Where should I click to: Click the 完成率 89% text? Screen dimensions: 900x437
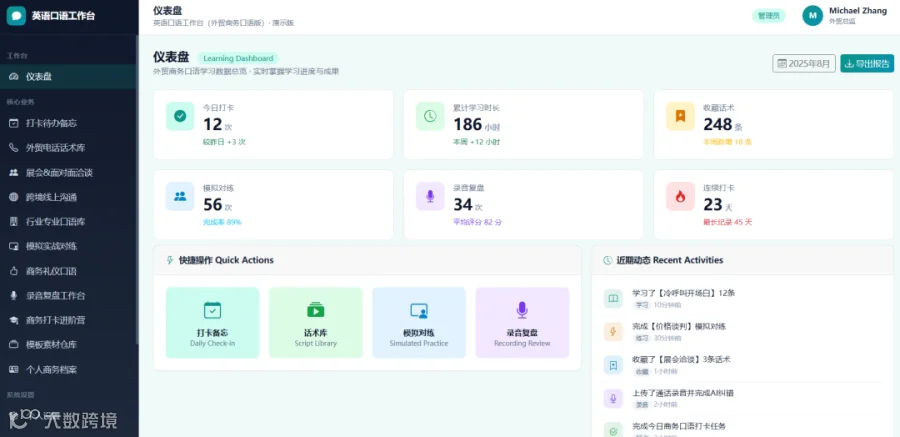(x=222, y=222)
